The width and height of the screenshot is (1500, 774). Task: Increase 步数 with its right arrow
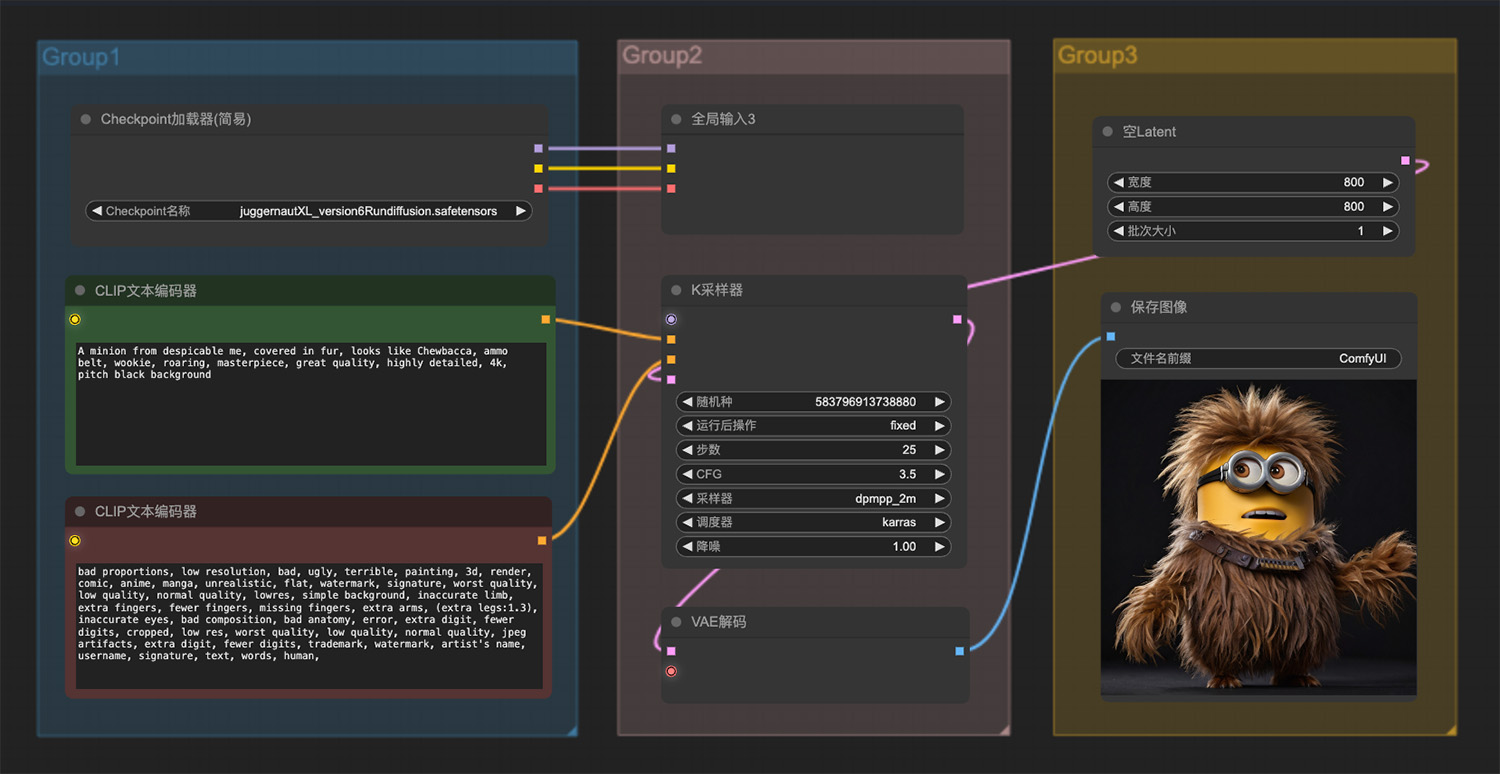pos(940,450)
